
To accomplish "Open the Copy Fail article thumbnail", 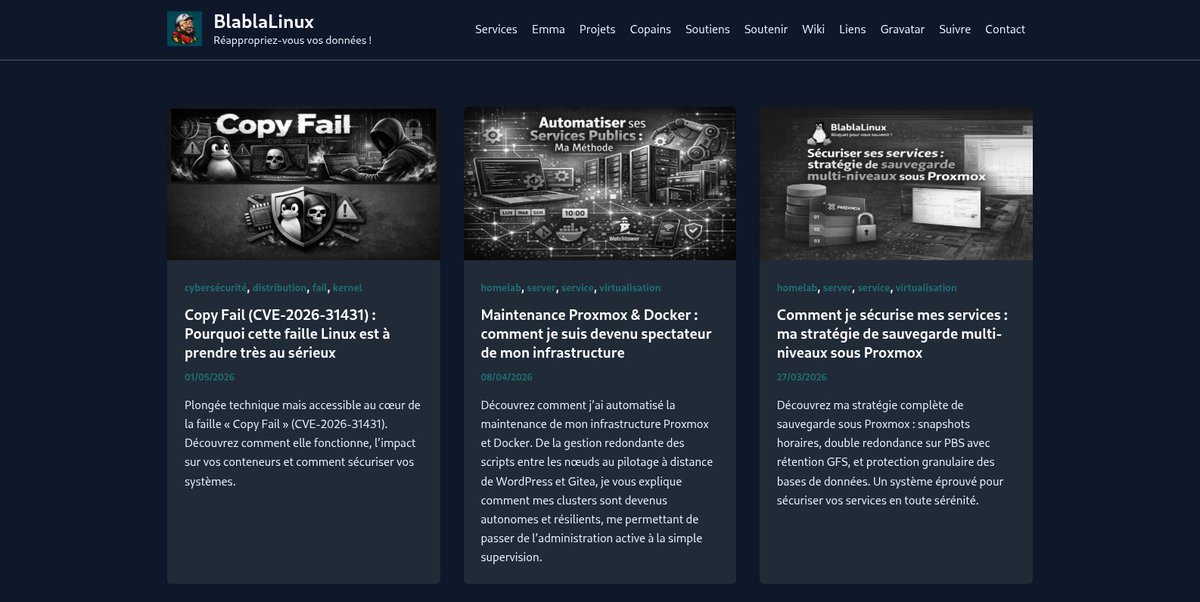I will (304, 184).
